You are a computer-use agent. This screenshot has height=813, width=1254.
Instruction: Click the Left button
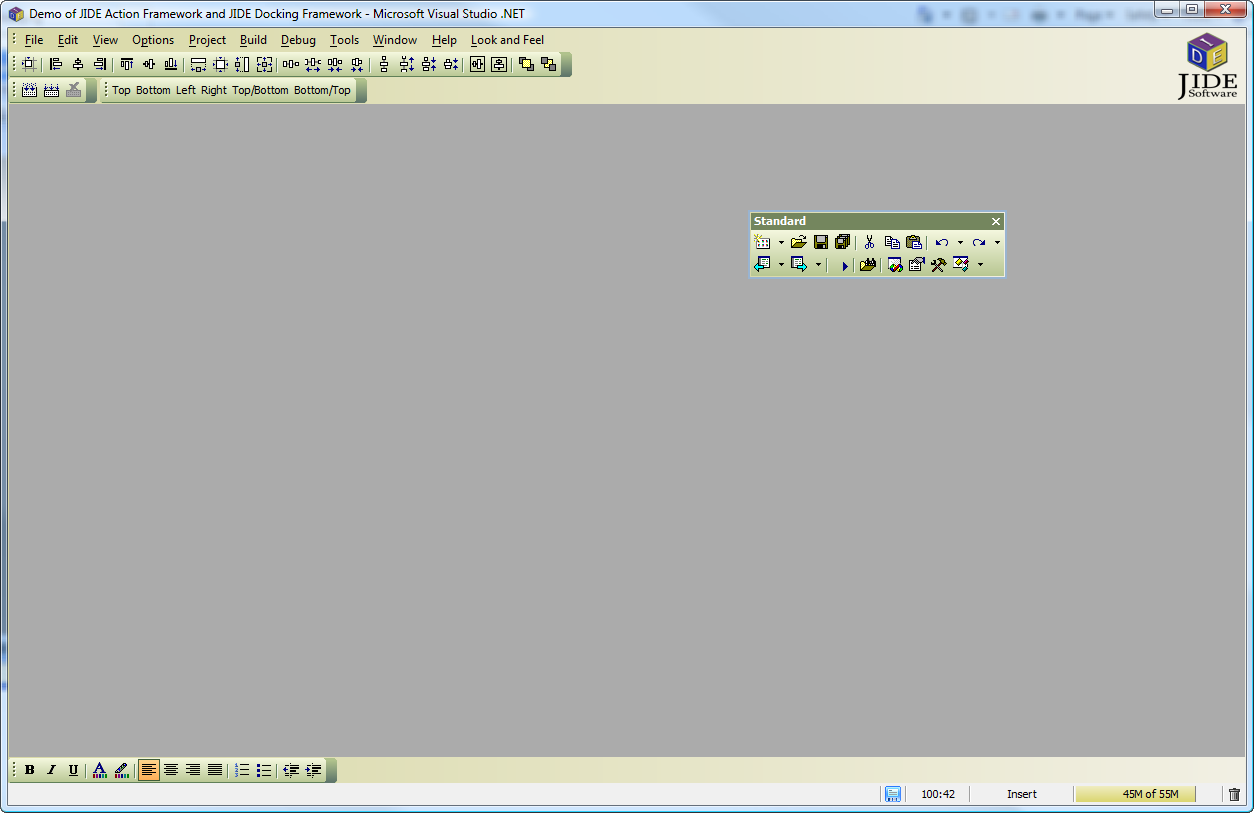pyautogui.click(x=186, y=90)
